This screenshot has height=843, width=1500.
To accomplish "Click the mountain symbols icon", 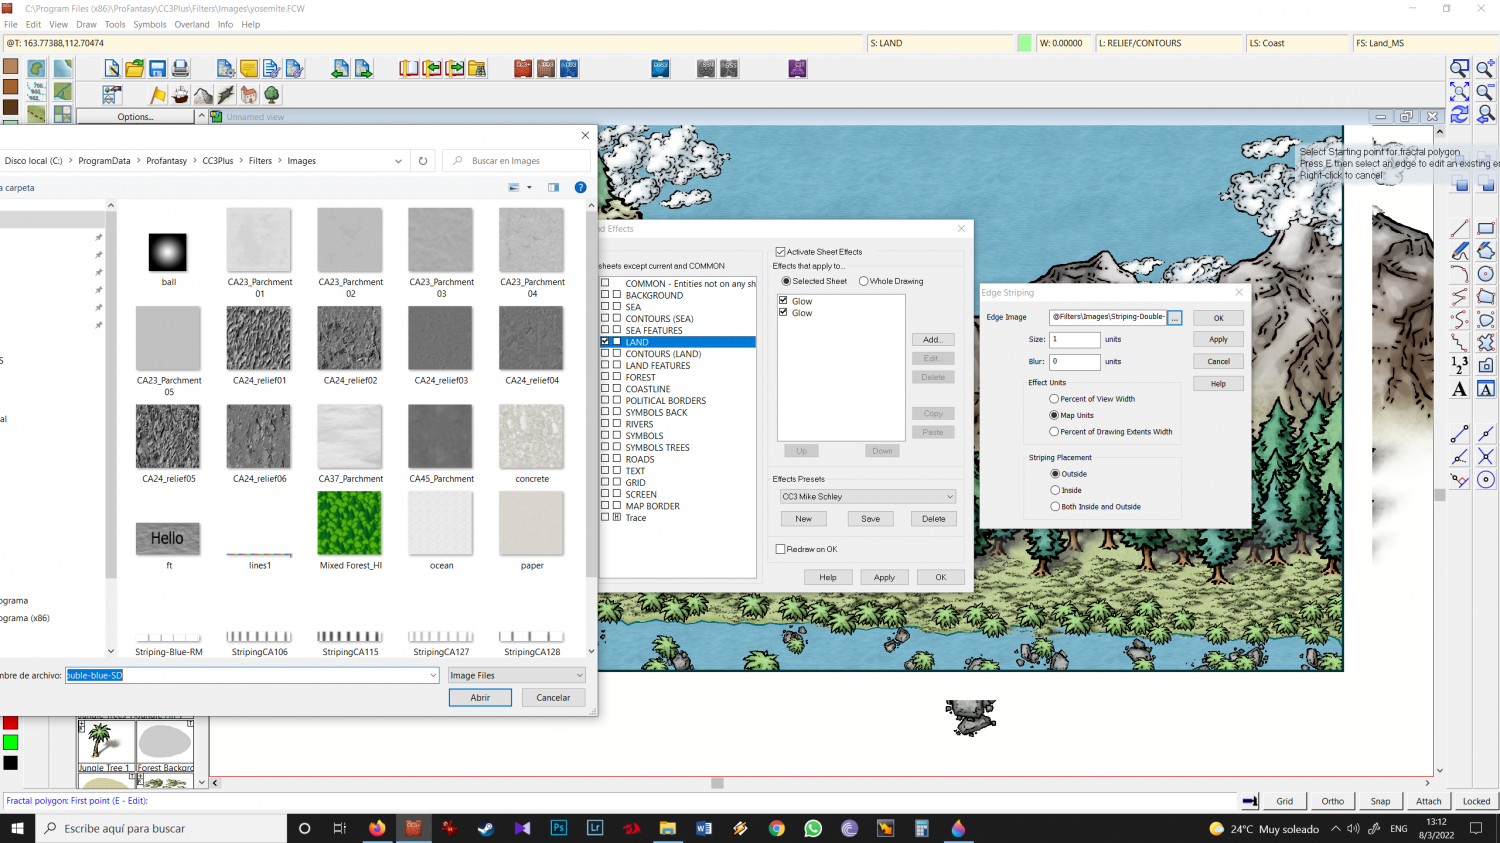I will (x=203, y=94).
